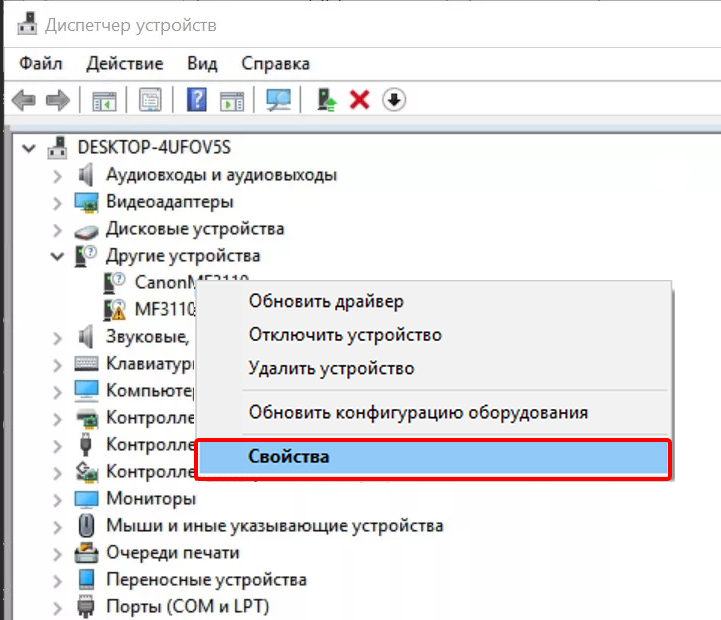
Task: Click the Back arrow in toolbar
Action: click(23, 100)
